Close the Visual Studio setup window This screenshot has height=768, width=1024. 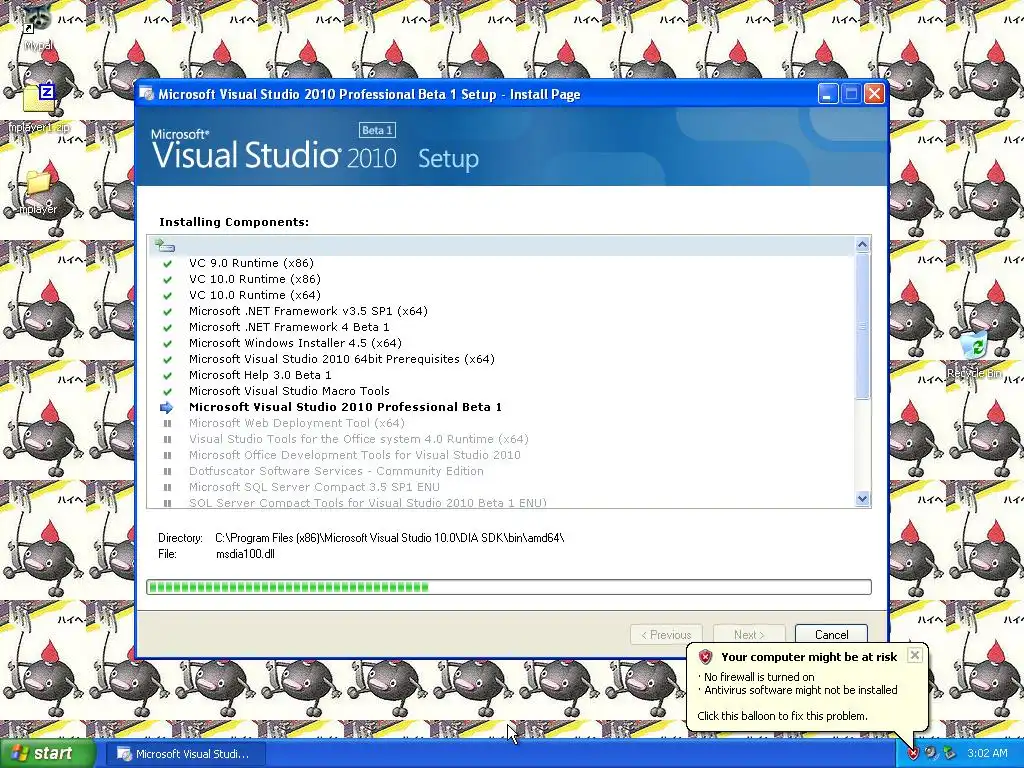[874, 94]
